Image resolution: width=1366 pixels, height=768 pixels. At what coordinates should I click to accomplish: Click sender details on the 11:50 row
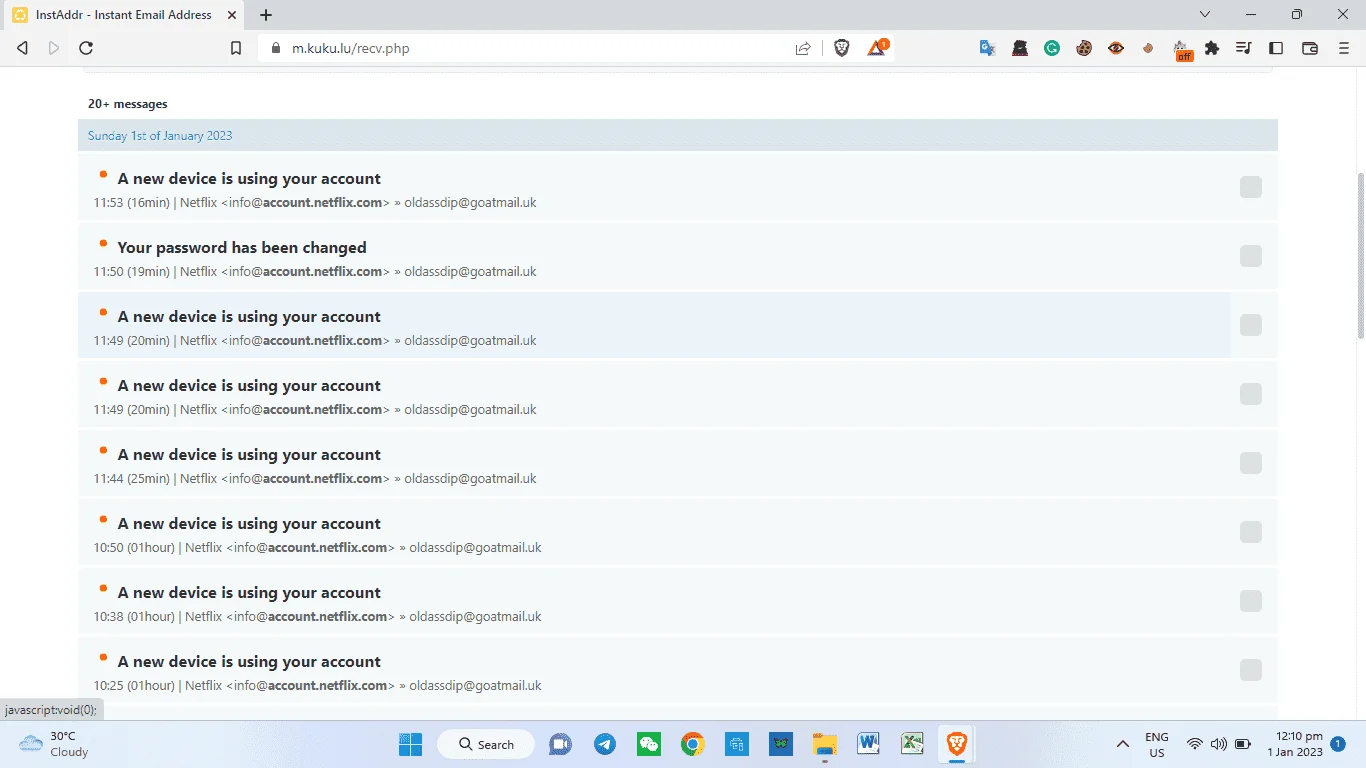(315, 272)
